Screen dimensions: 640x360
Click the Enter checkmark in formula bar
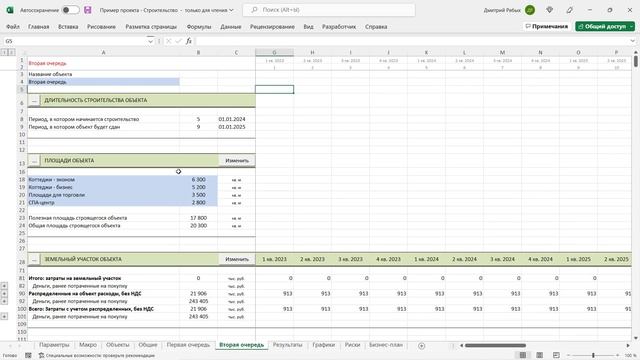click(178, 41)
